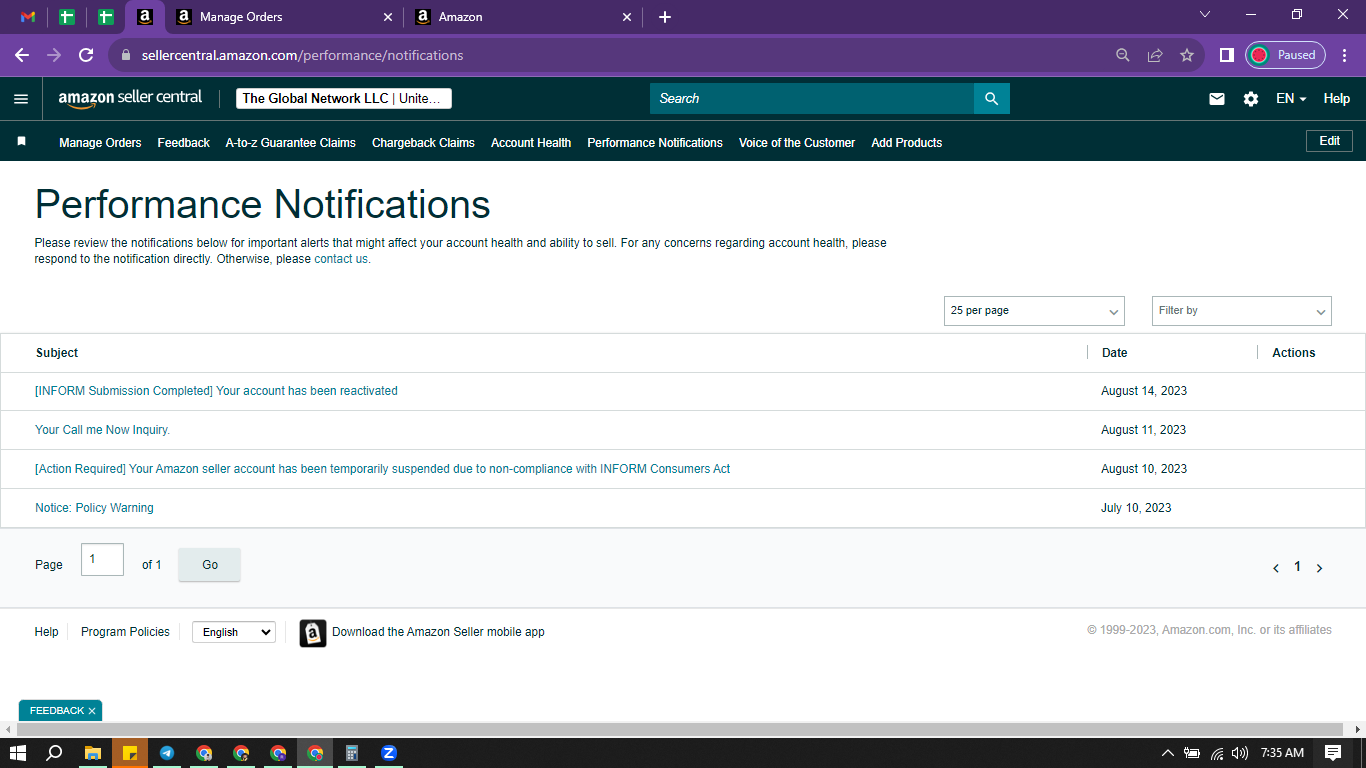
Task: Navigate to Account Health
Action: [531, 143]
